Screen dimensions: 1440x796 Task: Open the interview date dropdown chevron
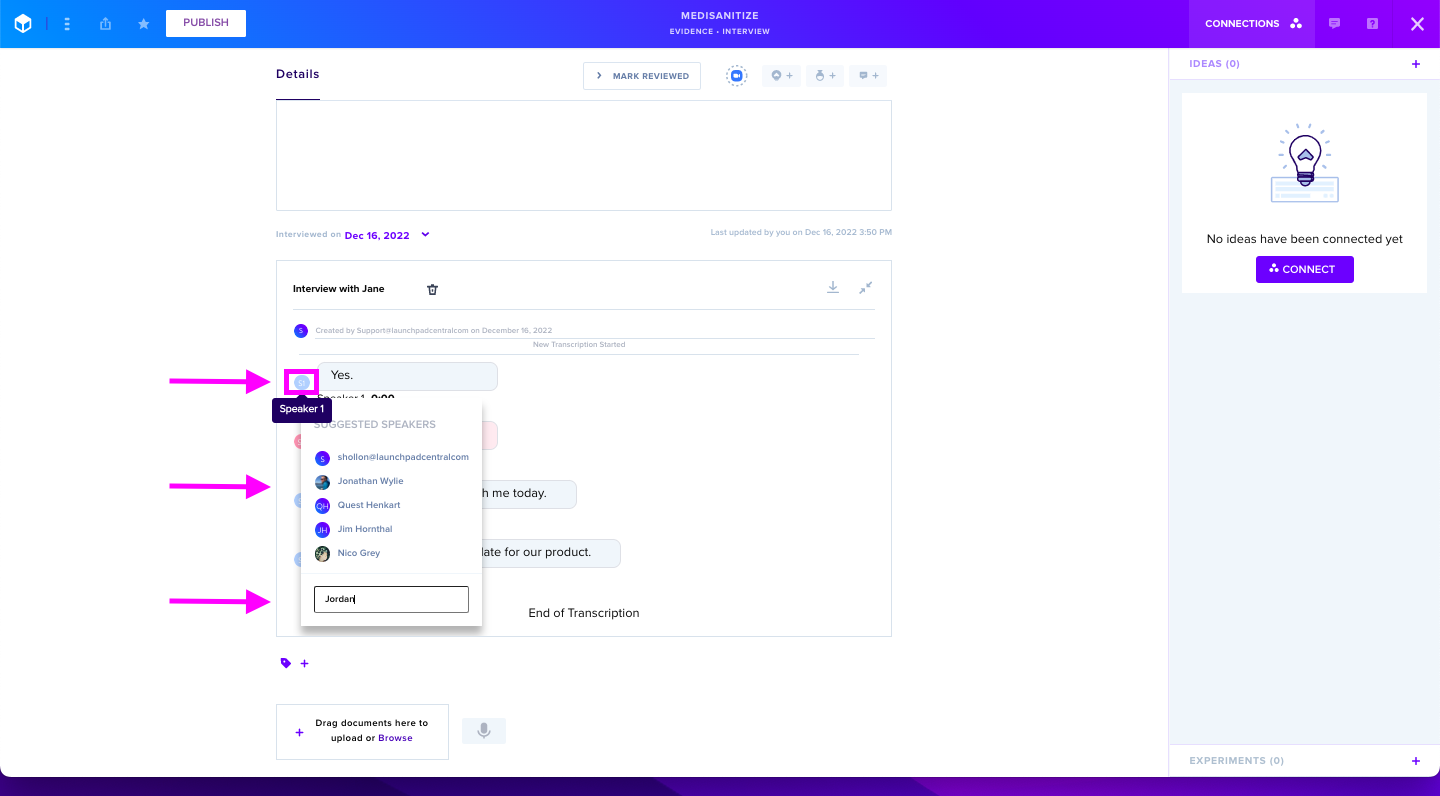425,235
